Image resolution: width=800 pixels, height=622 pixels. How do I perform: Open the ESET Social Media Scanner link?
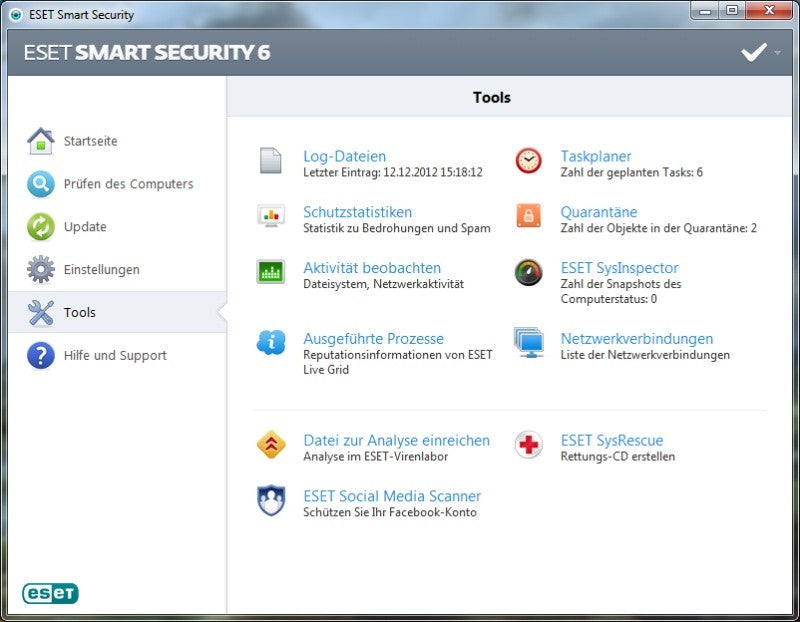[x=392, y=496]
